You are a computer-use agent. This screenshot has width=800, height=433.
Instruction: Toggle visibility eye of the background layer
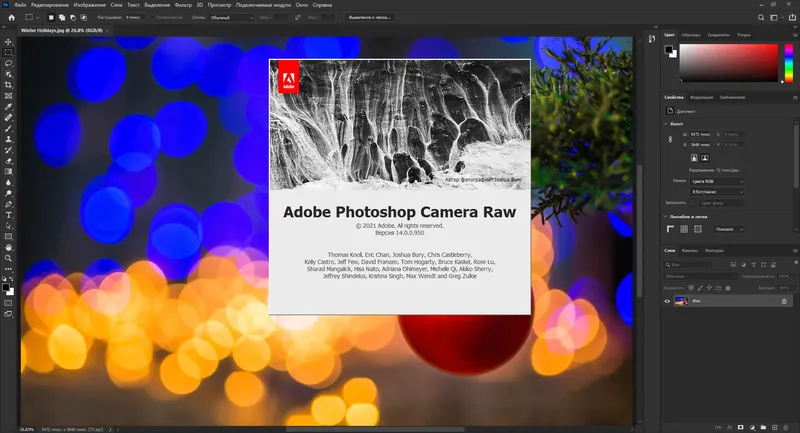click(x=667, y=301)
